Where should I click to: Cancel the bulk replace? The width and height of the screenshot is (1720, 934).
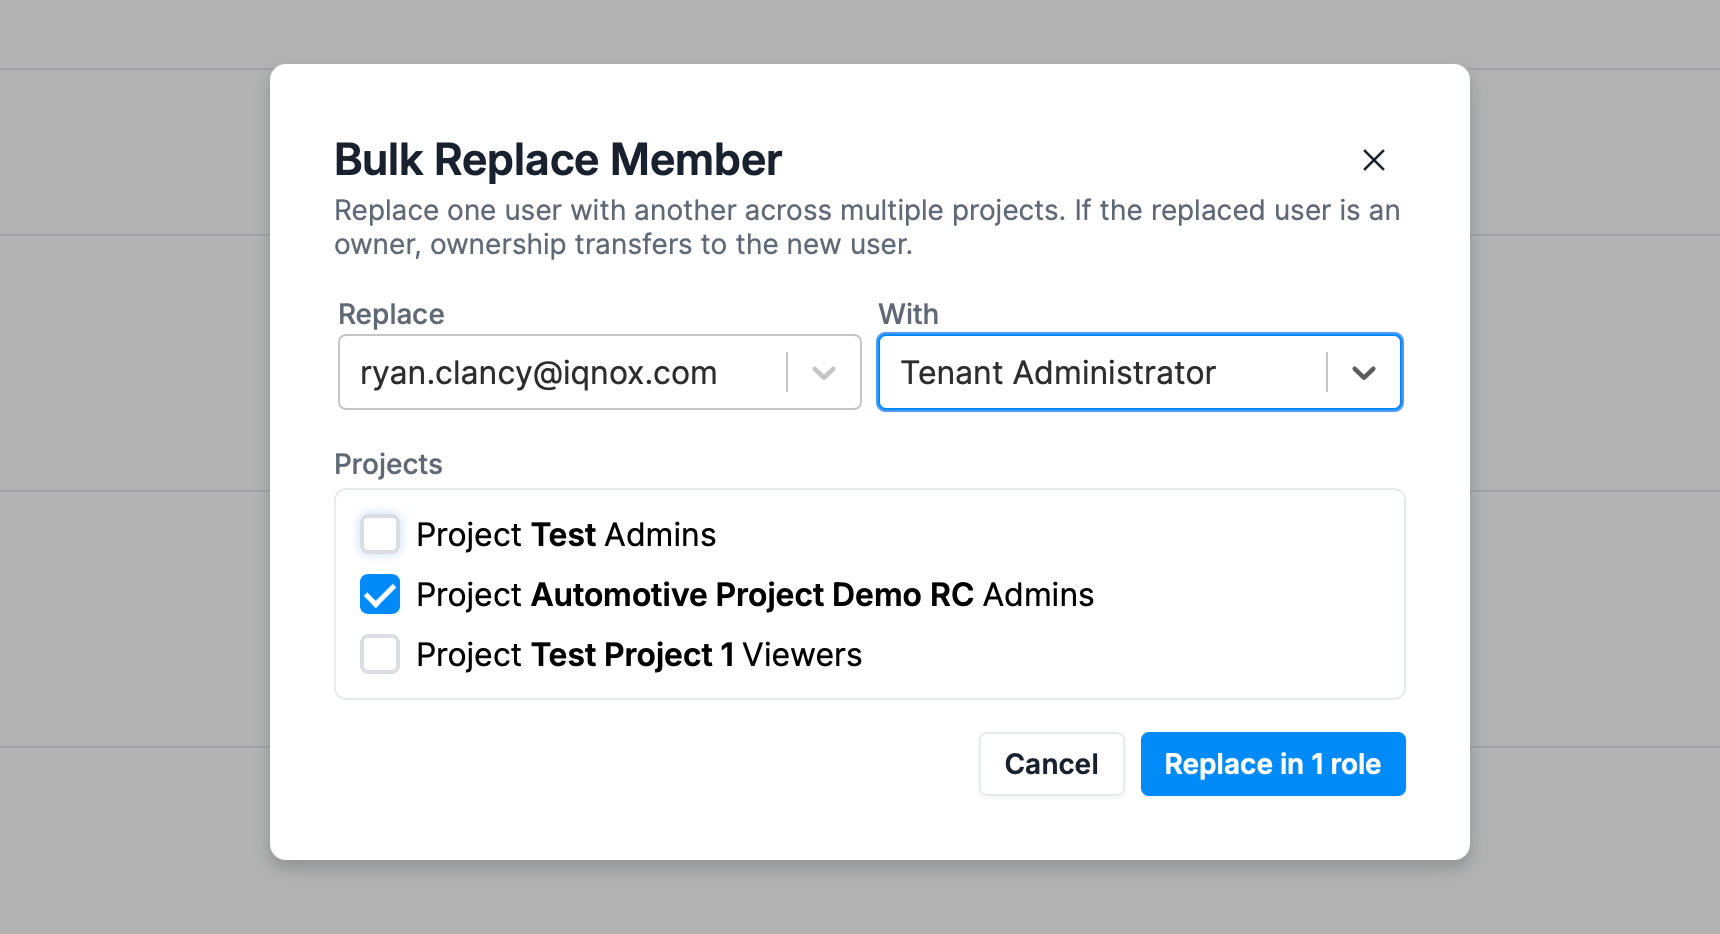(x=1052, y=764)
